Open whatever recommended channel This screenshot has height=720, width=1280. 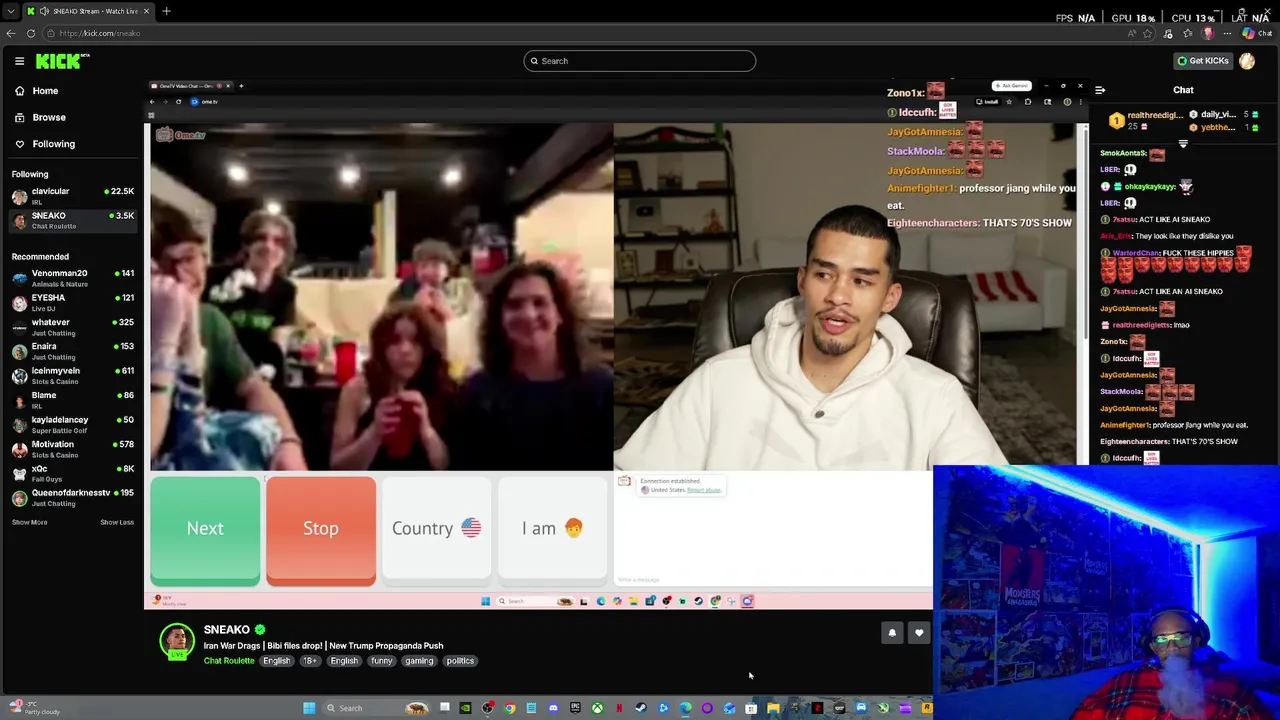pyautogui.click(x=72, y=327)
